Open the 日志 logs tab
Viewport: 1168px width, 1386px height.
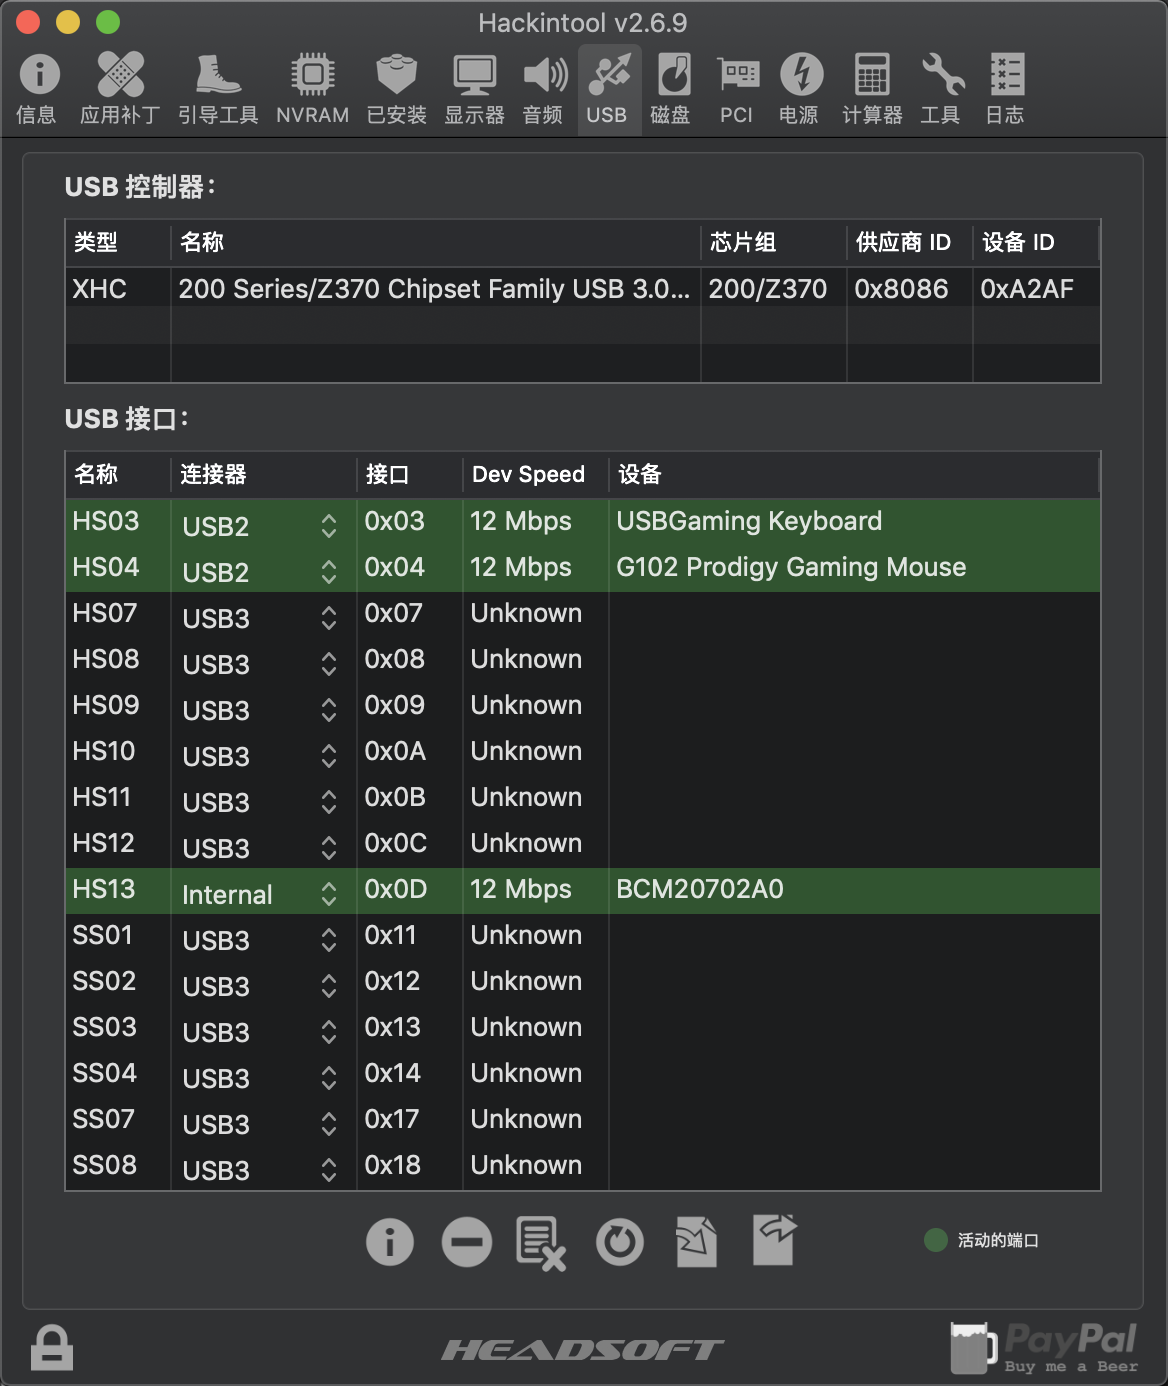coord(1006,89)
